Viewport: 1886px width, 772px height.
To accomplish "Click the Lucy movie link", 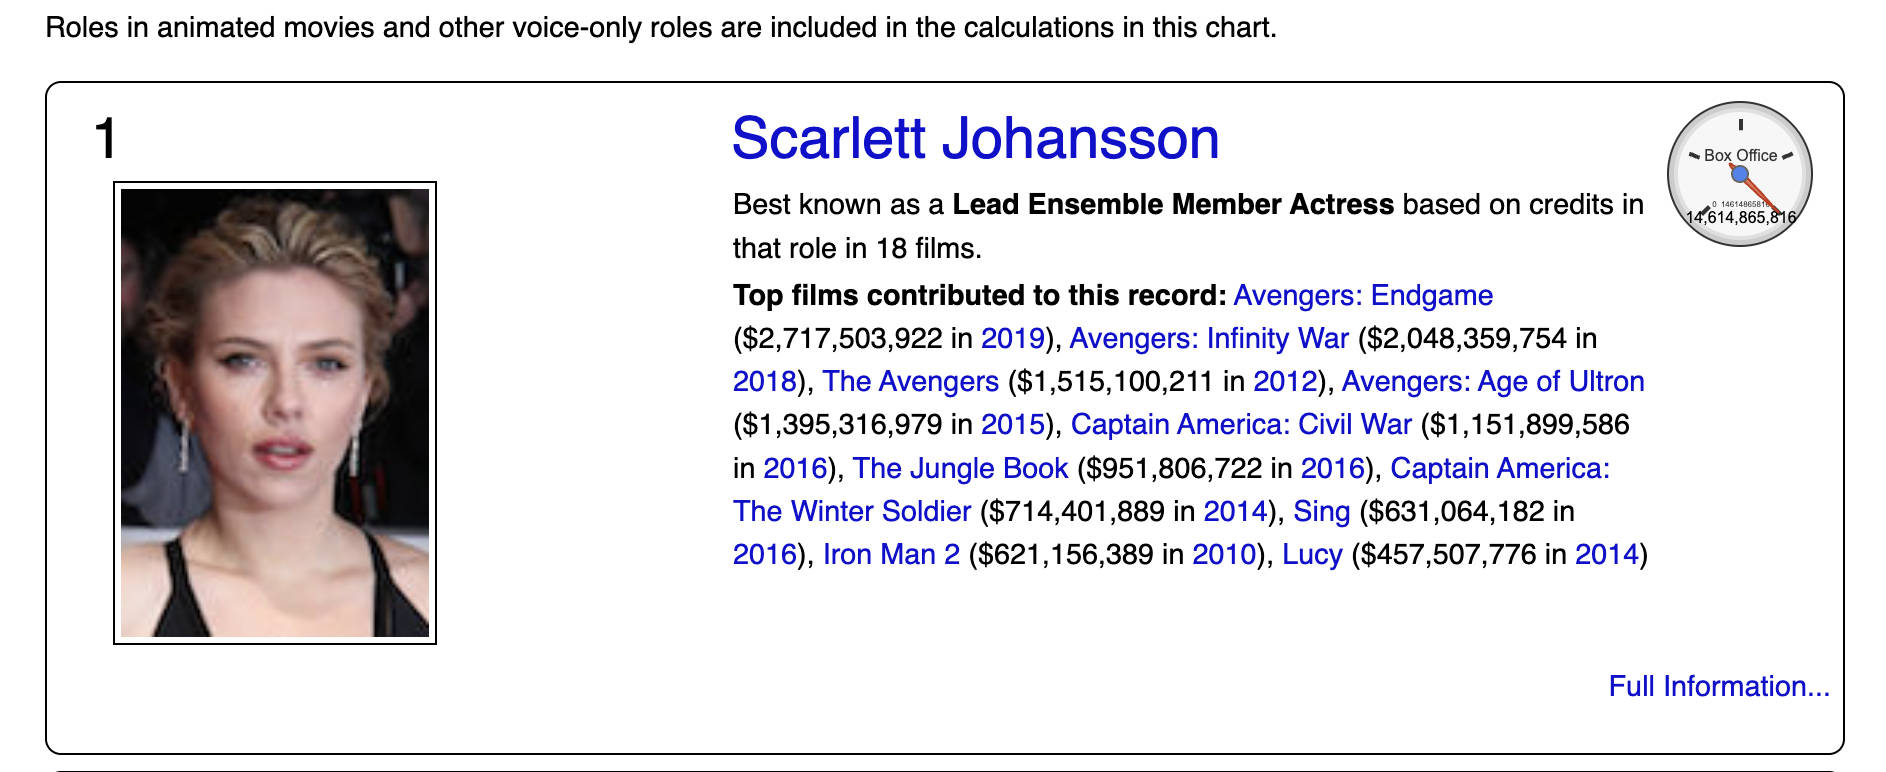I will [1312, 554].
